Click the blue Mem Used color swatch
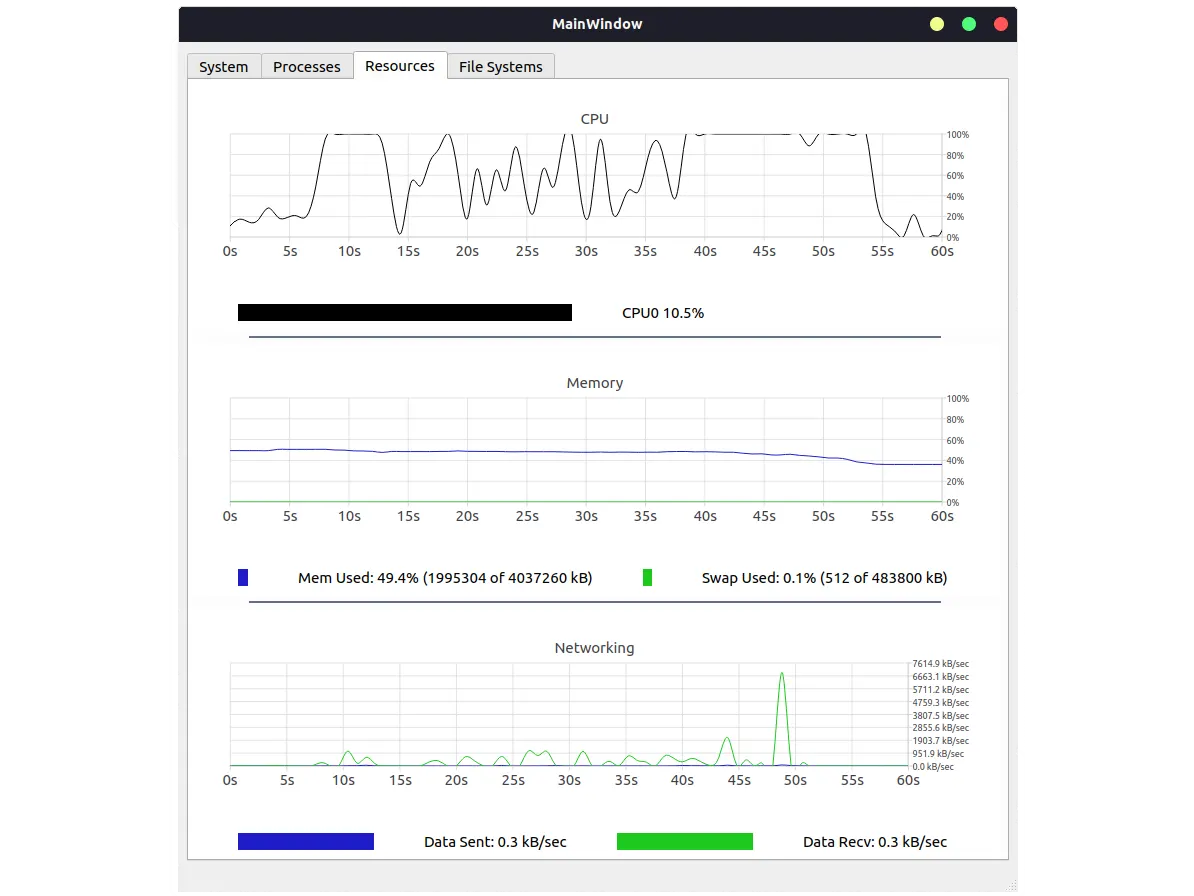1194x896 pixels. pos(243,578)
